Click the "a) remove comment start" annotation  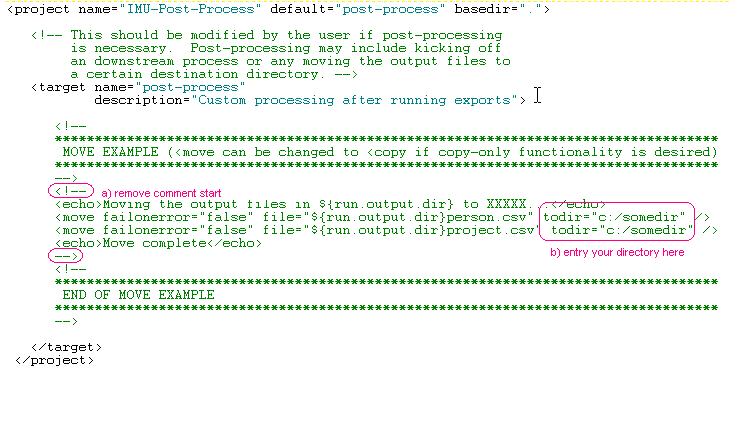[161, 193]
